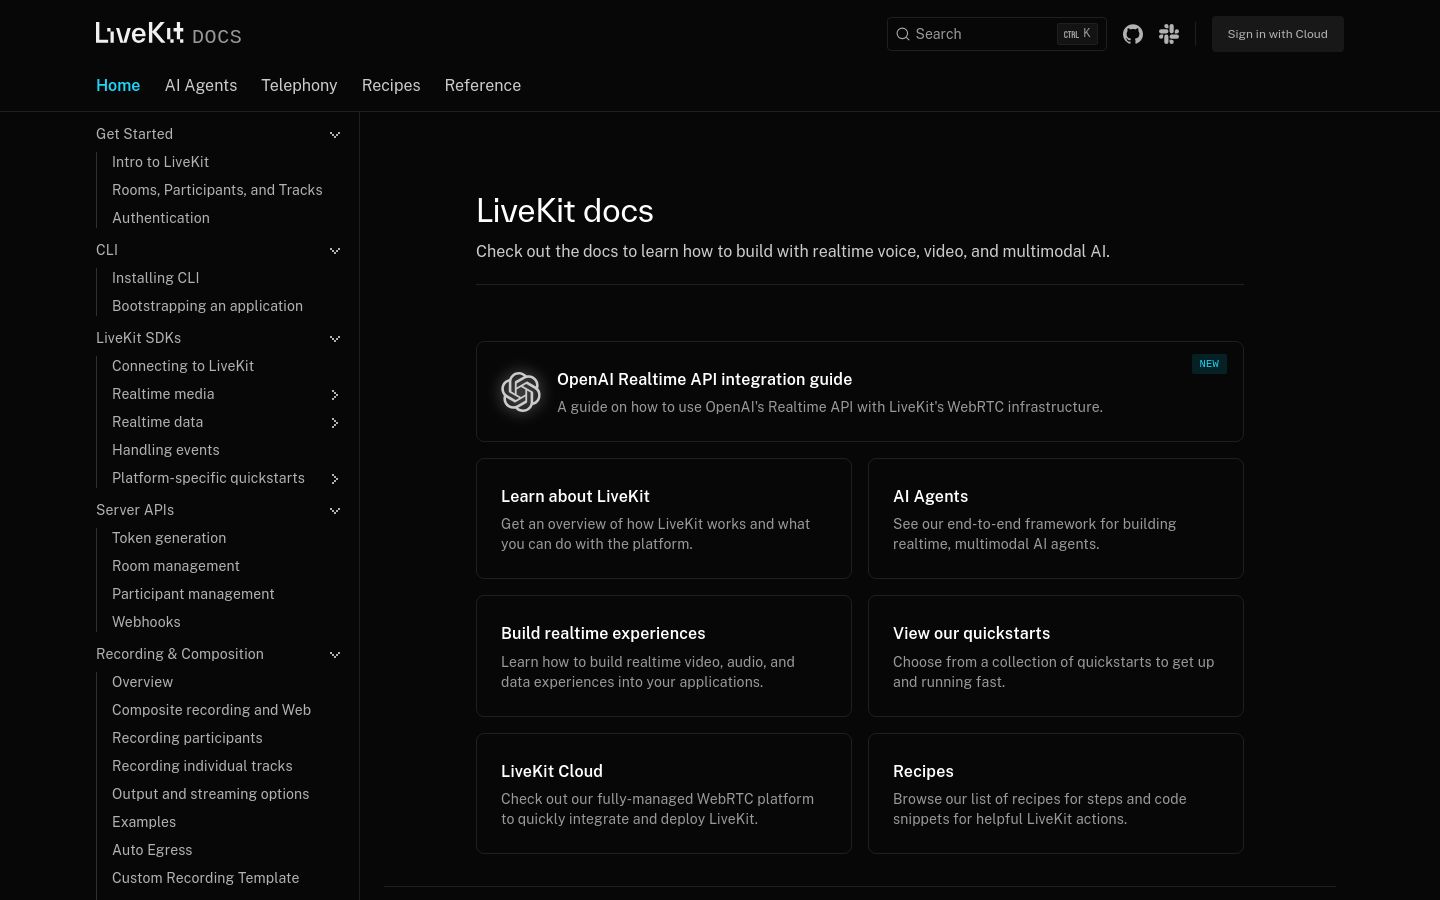The image size is (1440, 900).
Task: Open the Auto Egress page
Action: (152, 850)
